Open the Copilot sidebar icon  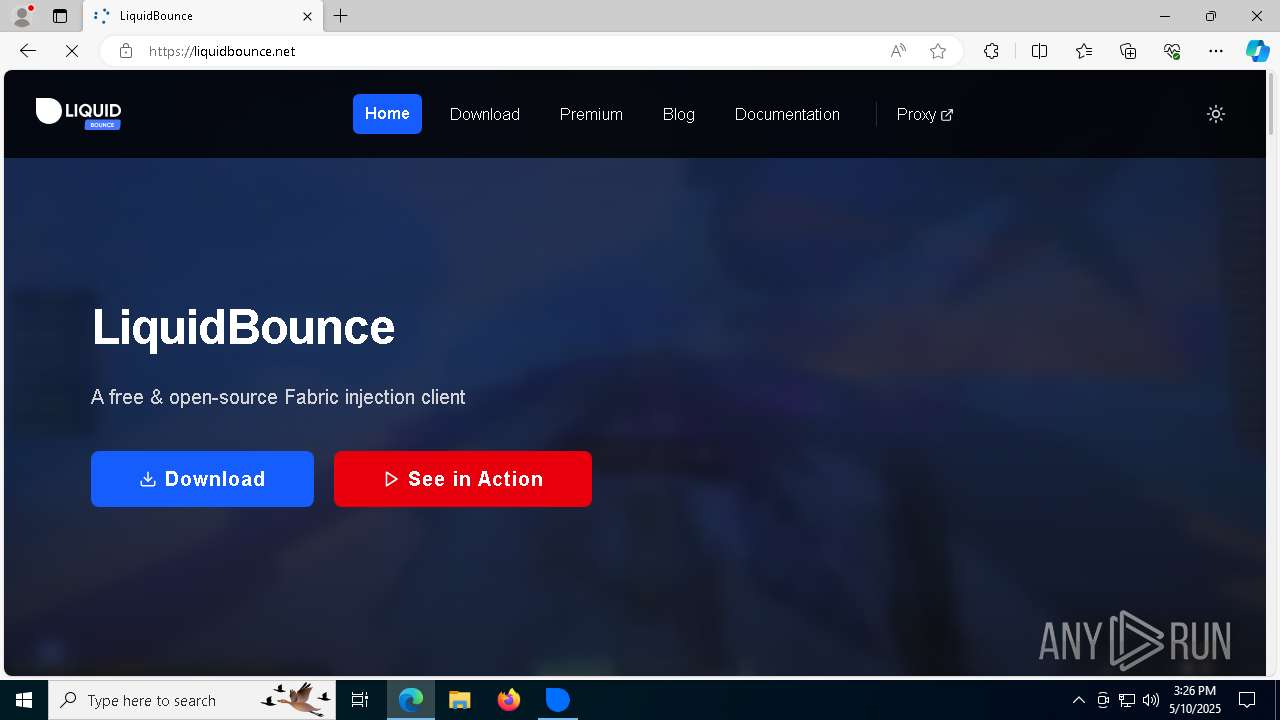click(x=1257, y=51)
